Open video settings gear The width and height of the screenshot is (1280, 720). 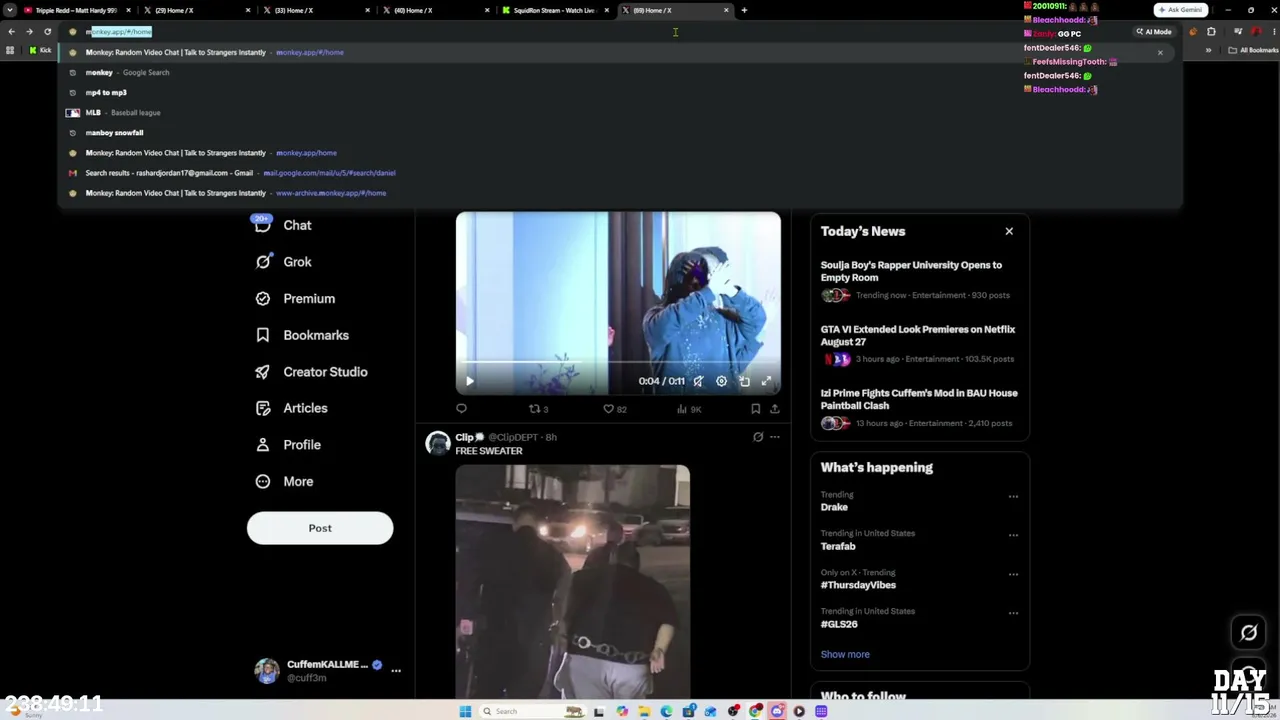point(721,381)
